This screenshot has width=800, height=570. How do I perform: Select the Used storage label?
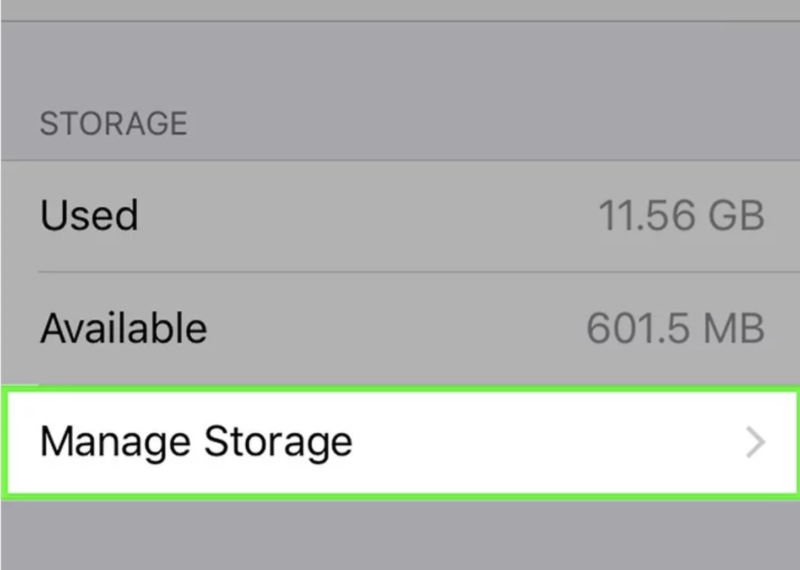point(89,215)
